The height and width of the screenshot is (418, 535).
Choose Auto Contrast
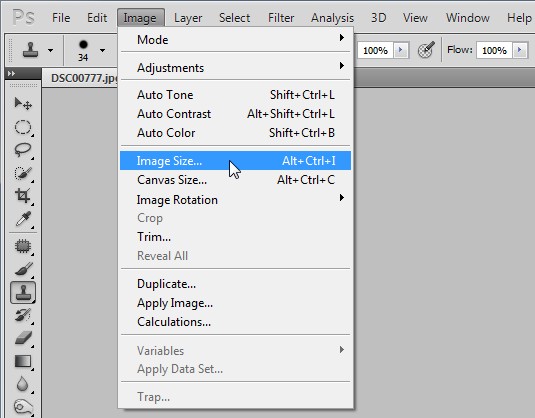[x=235, y=114]
